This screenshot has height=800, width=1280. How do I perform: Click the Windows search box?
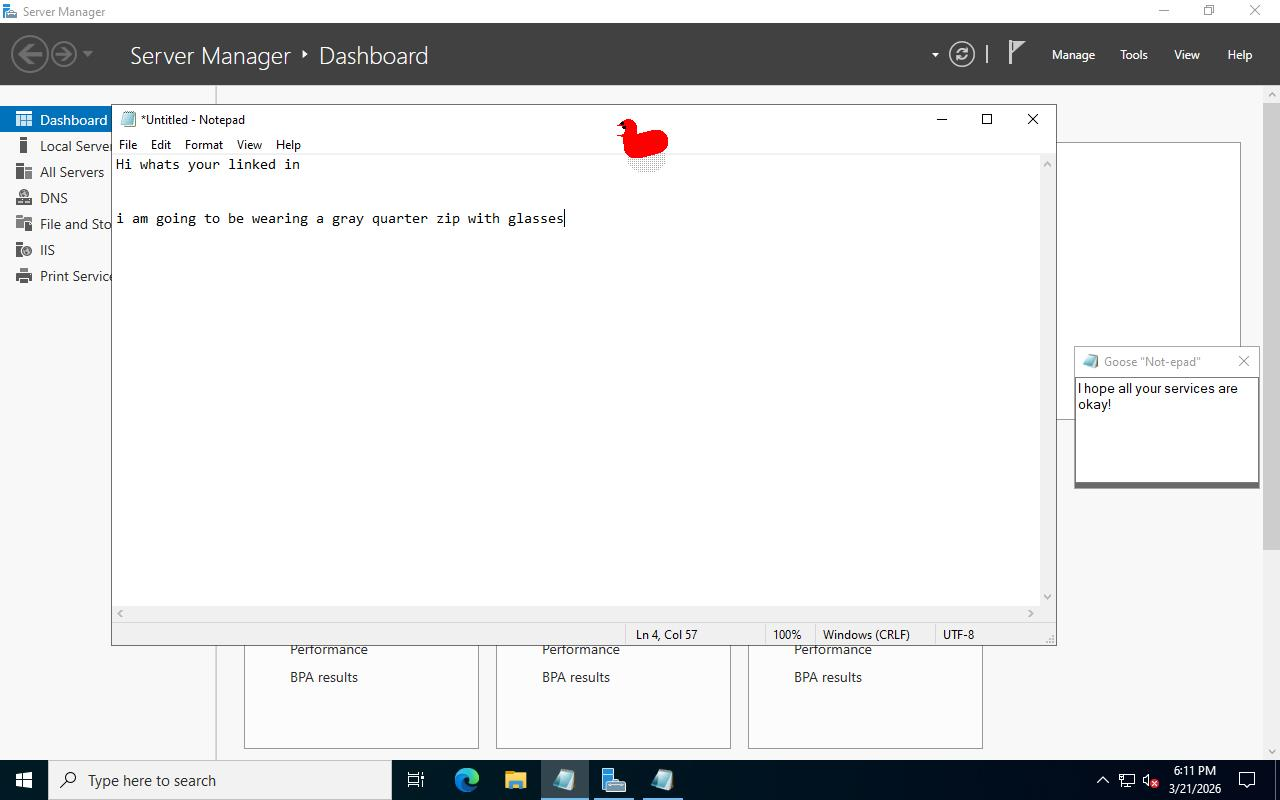coord(220,780)
